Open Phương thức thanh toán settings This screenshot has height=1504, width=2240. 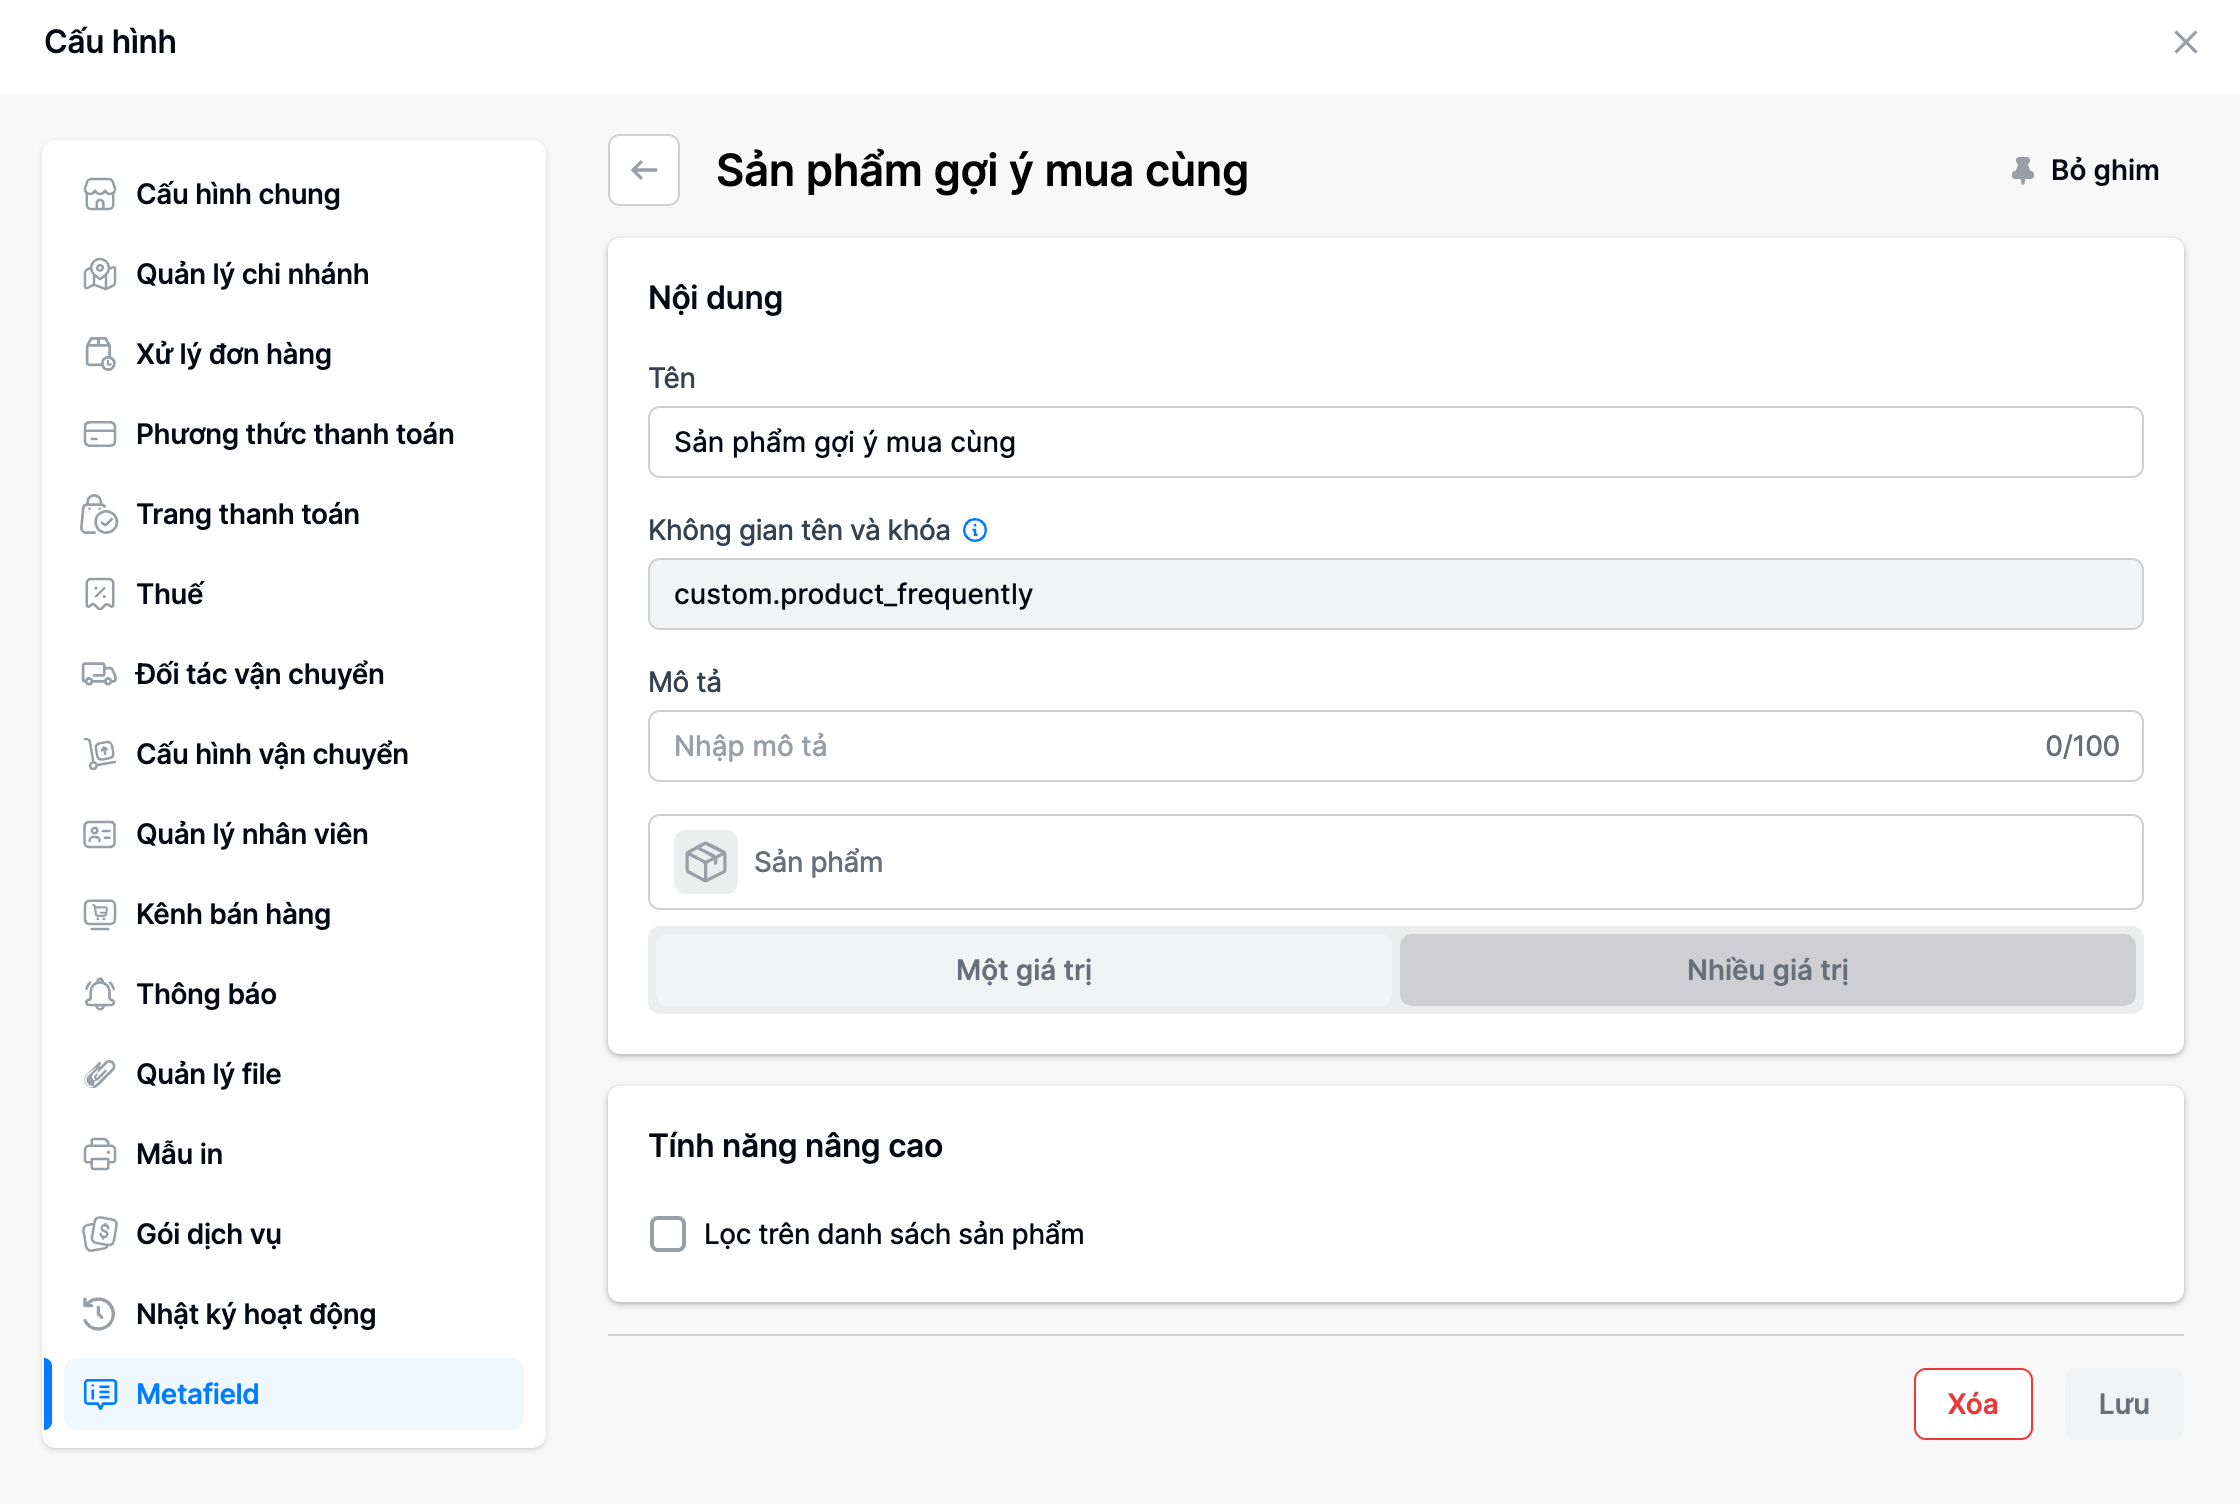click(294, 434)
